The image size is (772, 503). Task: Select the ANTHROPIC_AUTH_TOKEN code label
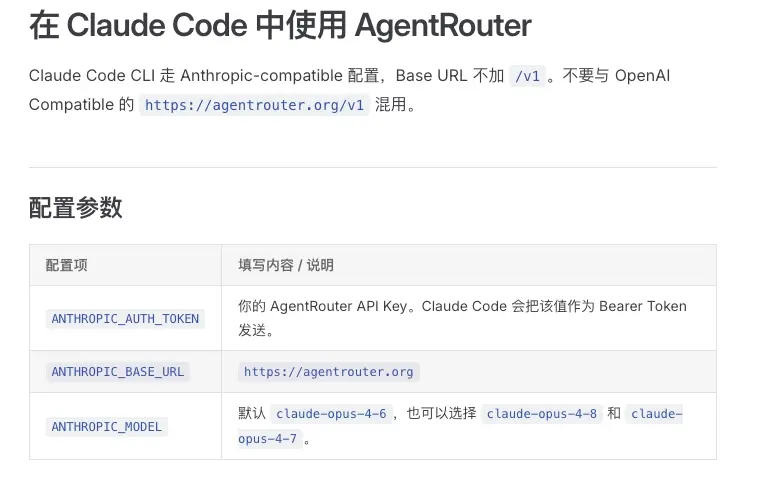click(x=125, y=318)
